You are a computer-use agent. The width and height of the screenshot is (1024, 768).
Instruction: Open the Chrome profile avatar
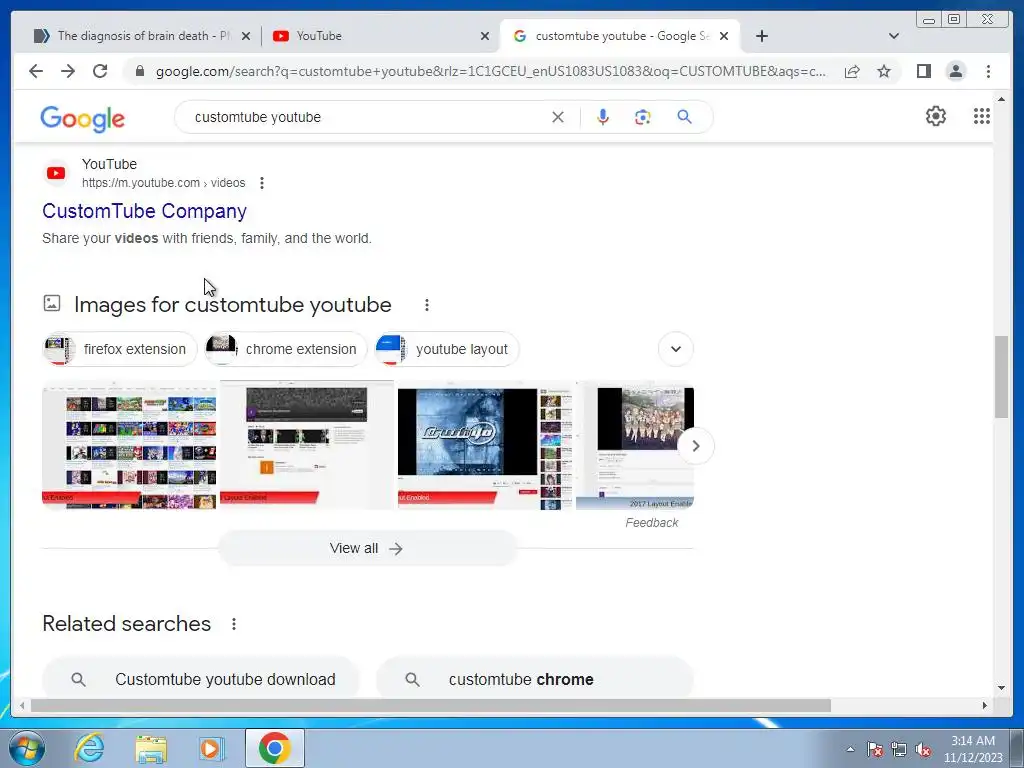click(955, 71)
